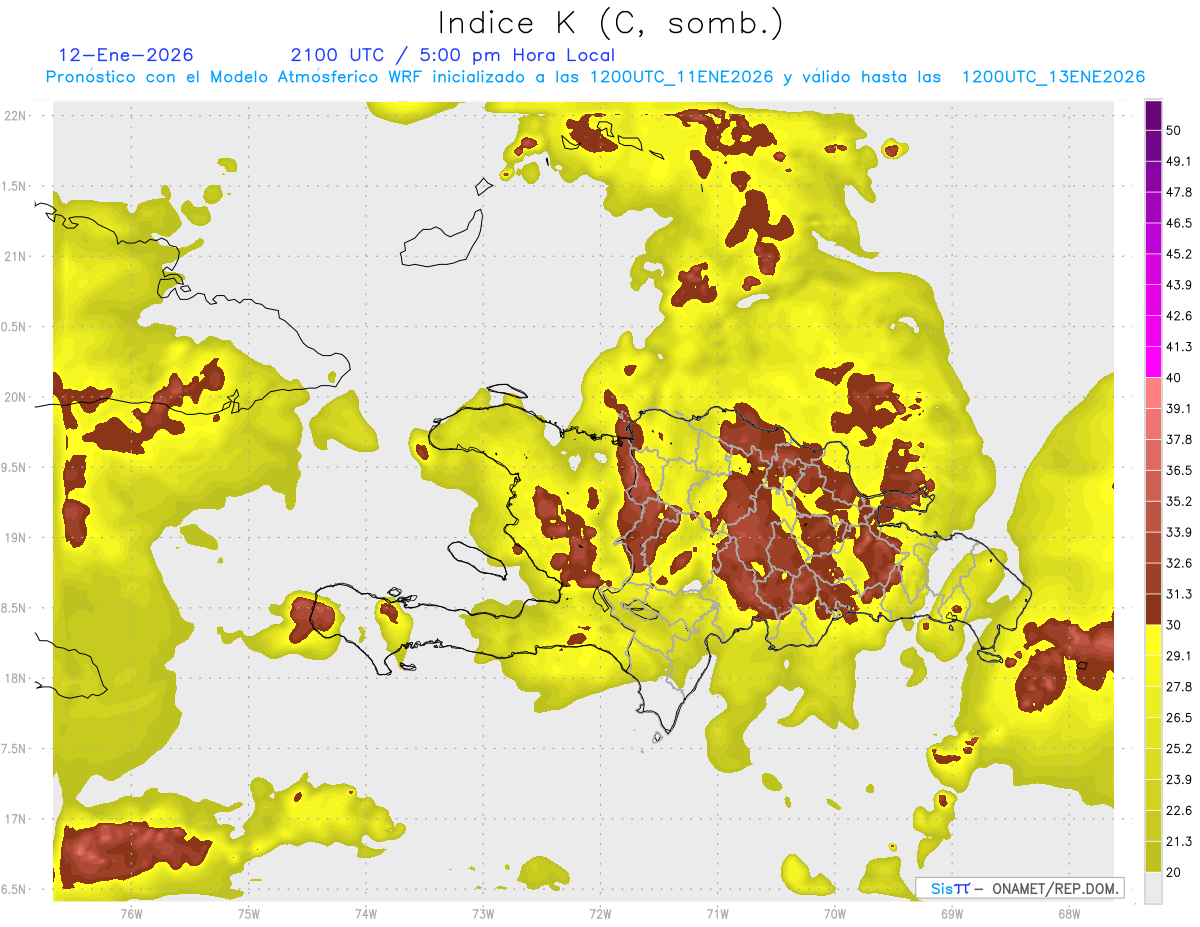Click the colorbar value "26.5"
This screenshot has height=927, width=1200.
coord(1179,718)
